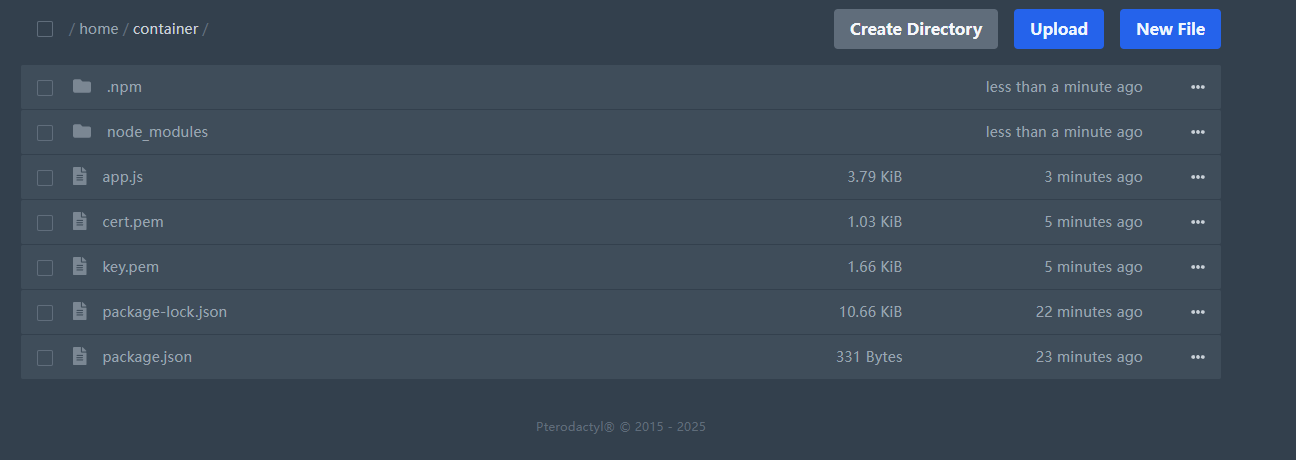The image size is (1296, 460).
Task: Click the Upload button
Action: 1058,29
